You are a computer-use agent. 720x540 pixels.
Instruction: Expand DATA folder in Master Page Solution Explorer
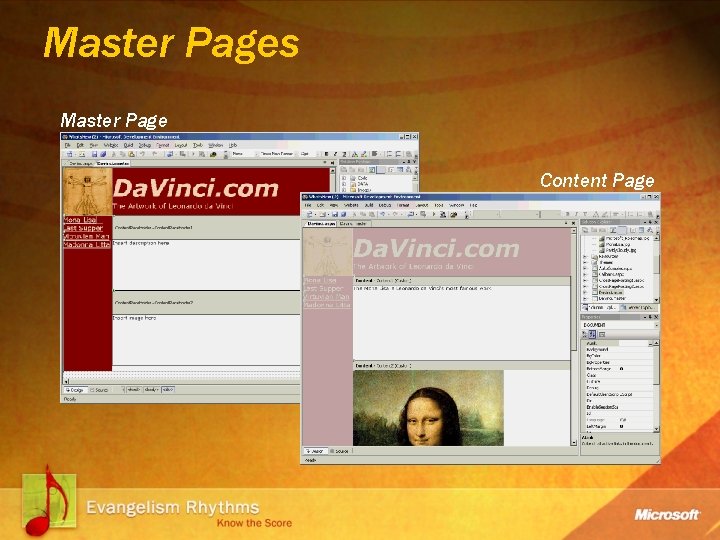[x=344, y=184]
